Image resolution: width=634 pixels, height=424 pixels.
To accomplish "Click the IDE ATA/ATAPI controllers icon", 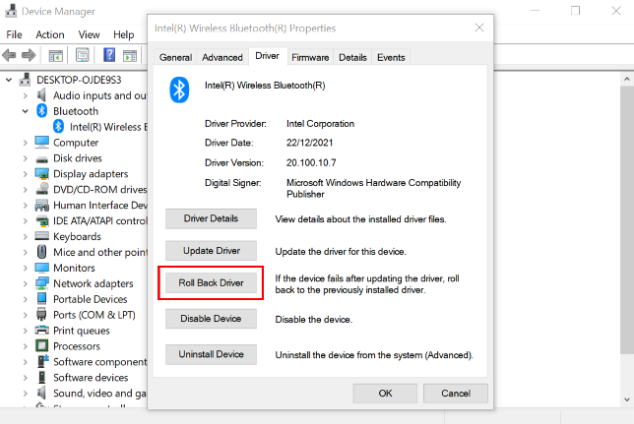I will coord(42,221).
